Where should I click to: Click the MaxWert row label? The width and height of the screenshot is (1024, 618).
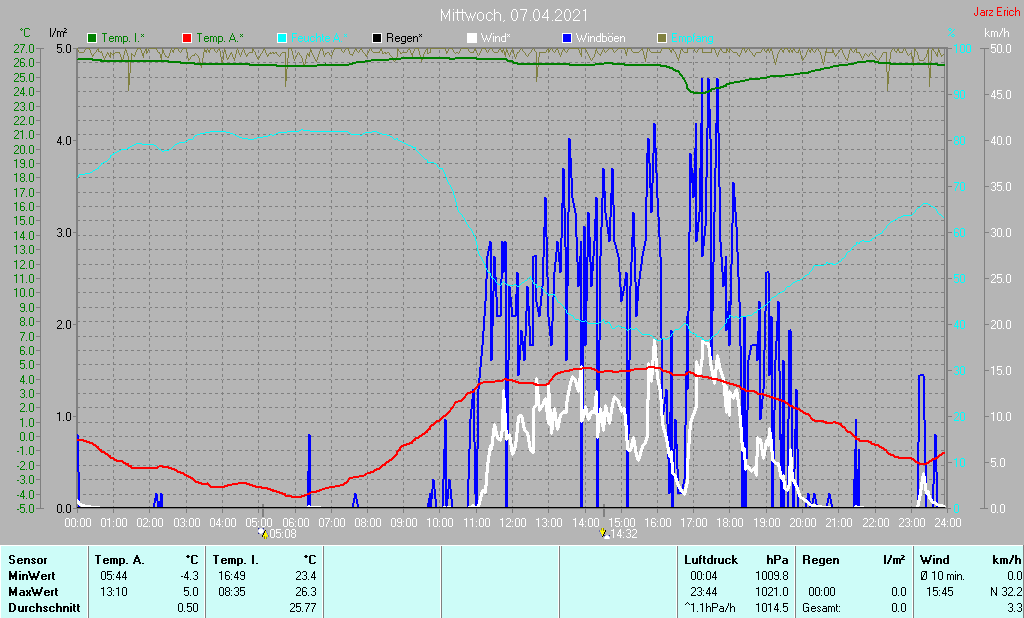tap(31, 592)
